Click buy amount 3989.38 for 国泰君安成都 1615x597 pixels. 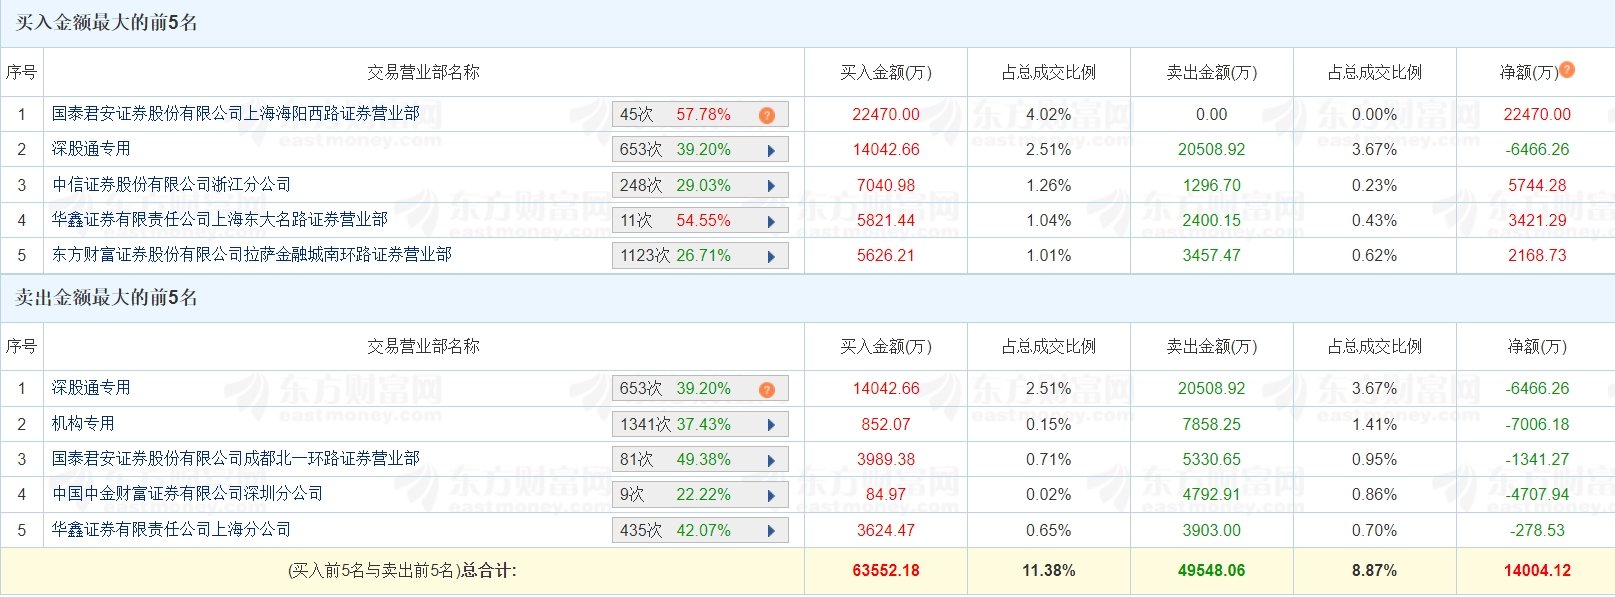(886, 459)
